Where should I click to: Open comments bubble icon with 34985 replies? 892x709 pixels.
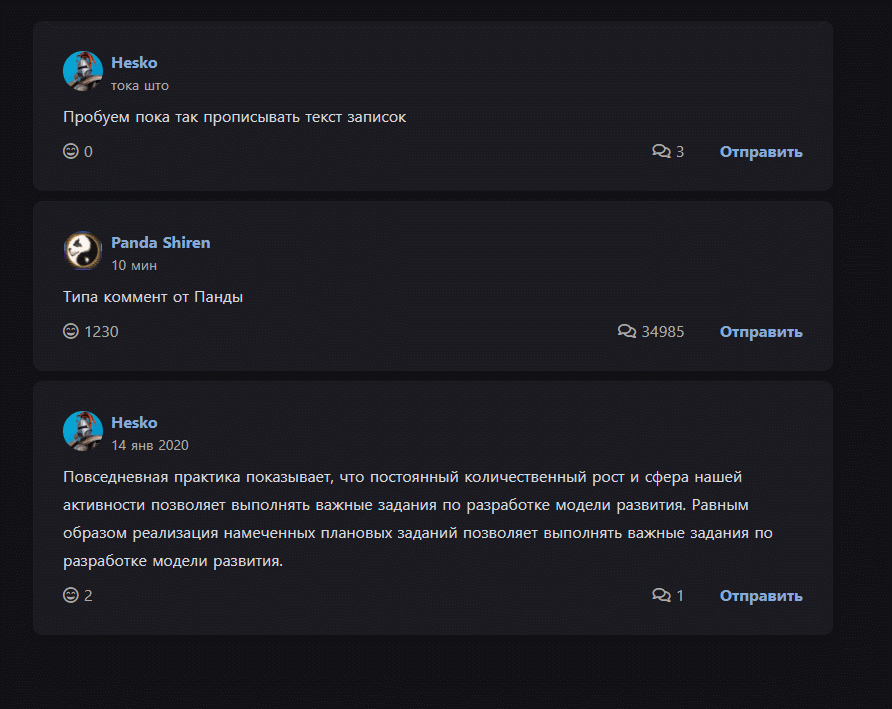pyautogui.click(x=627, y=331)
